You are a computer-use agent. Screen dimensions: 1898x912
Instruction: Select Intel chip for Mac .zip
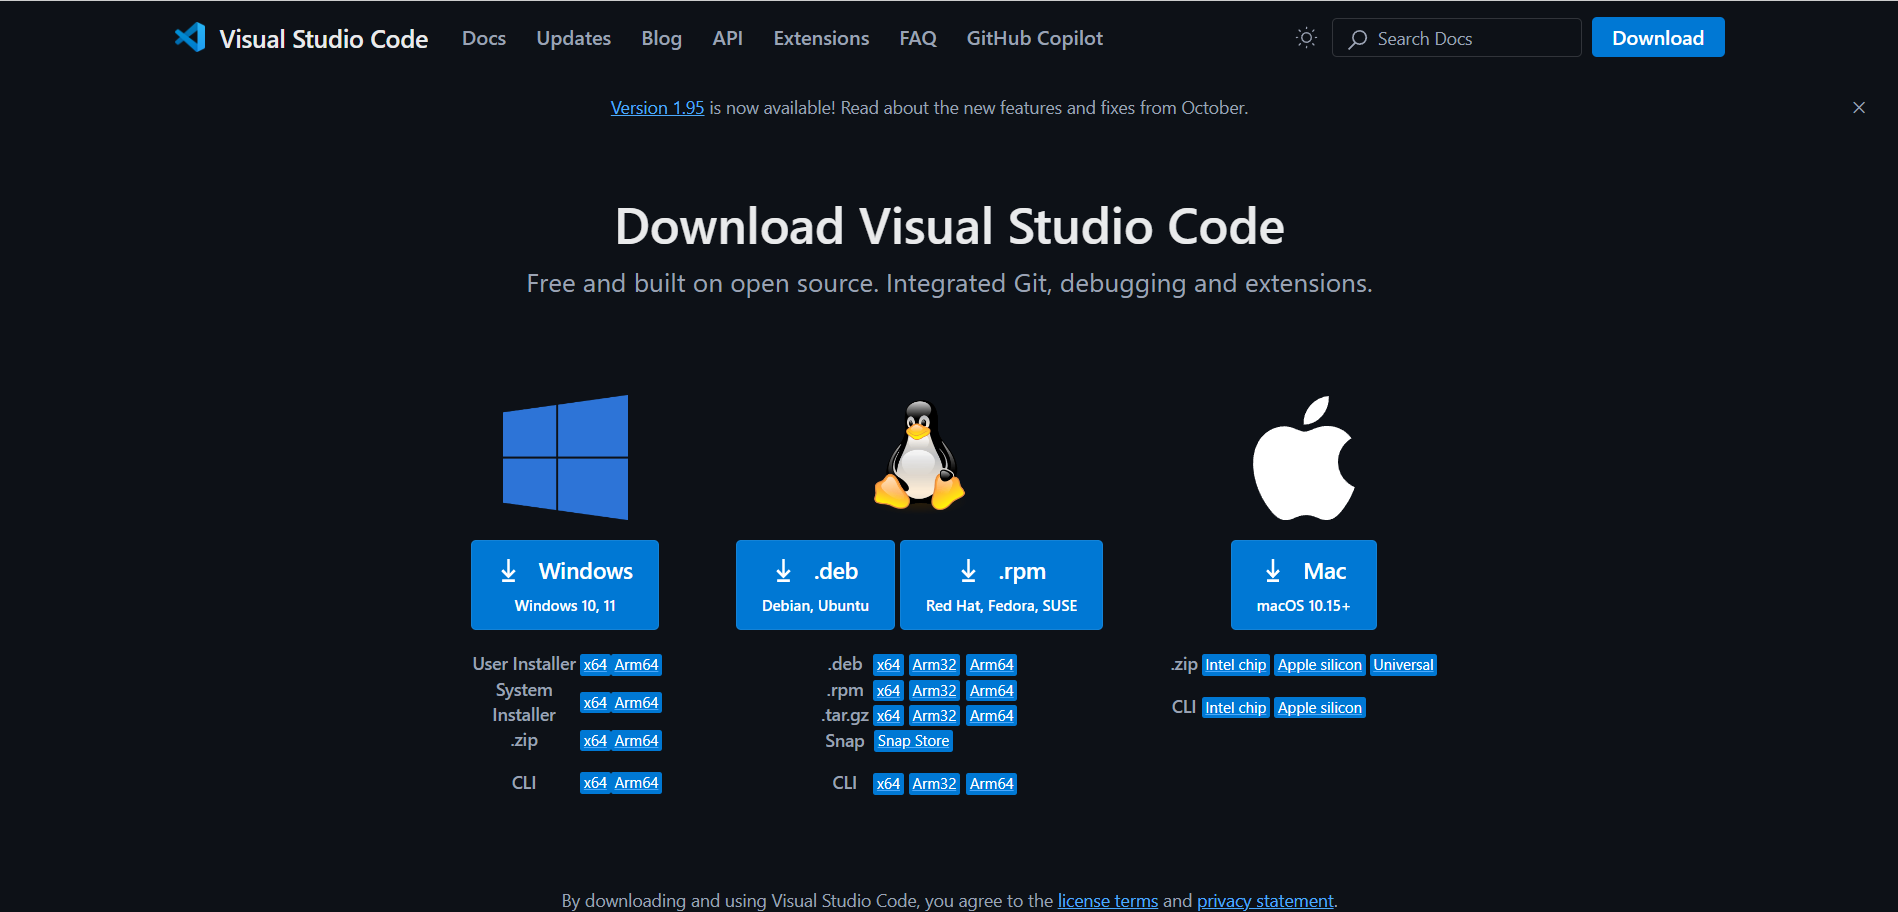[x=1235, y=665]
